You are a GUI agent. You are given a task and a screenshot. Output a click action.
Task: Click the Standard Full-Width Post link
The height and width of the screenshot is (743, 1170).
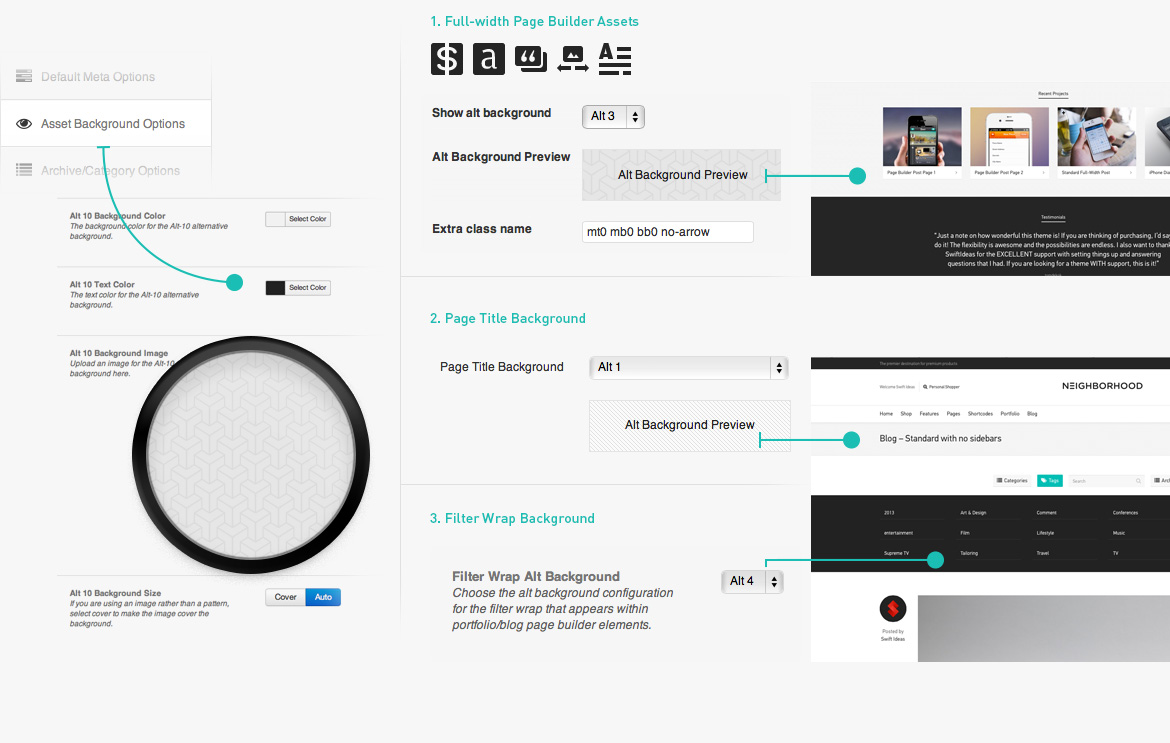coord(1086,172)
